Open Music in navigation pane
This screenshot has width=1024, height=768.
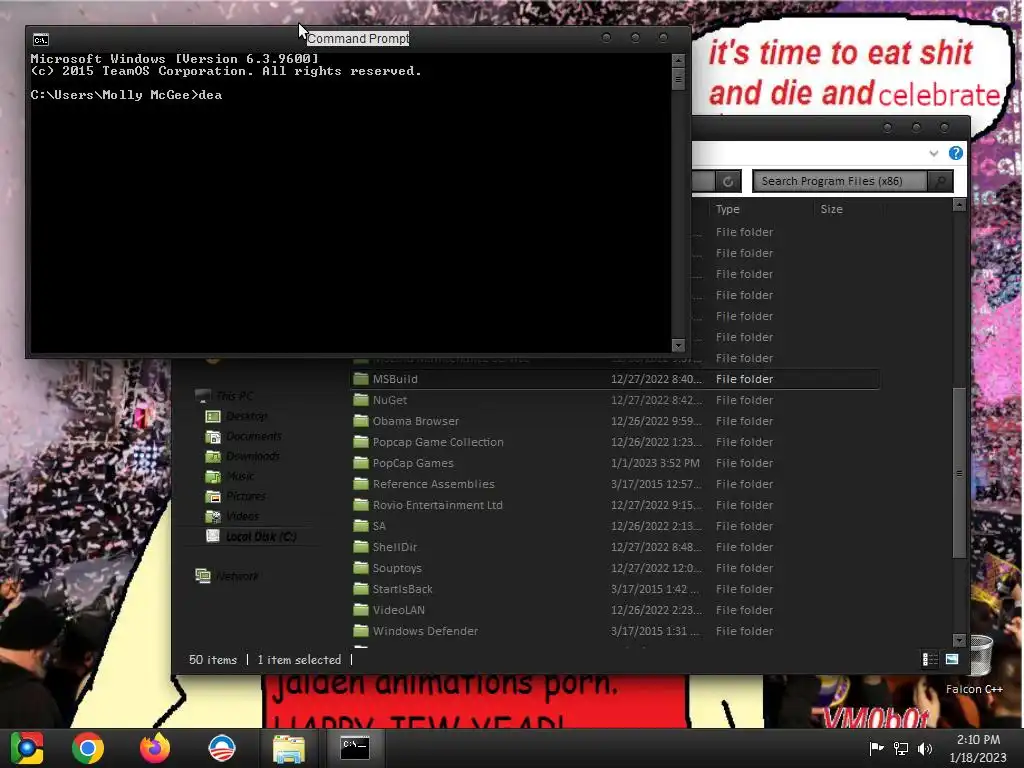click(x=230, y=476)
